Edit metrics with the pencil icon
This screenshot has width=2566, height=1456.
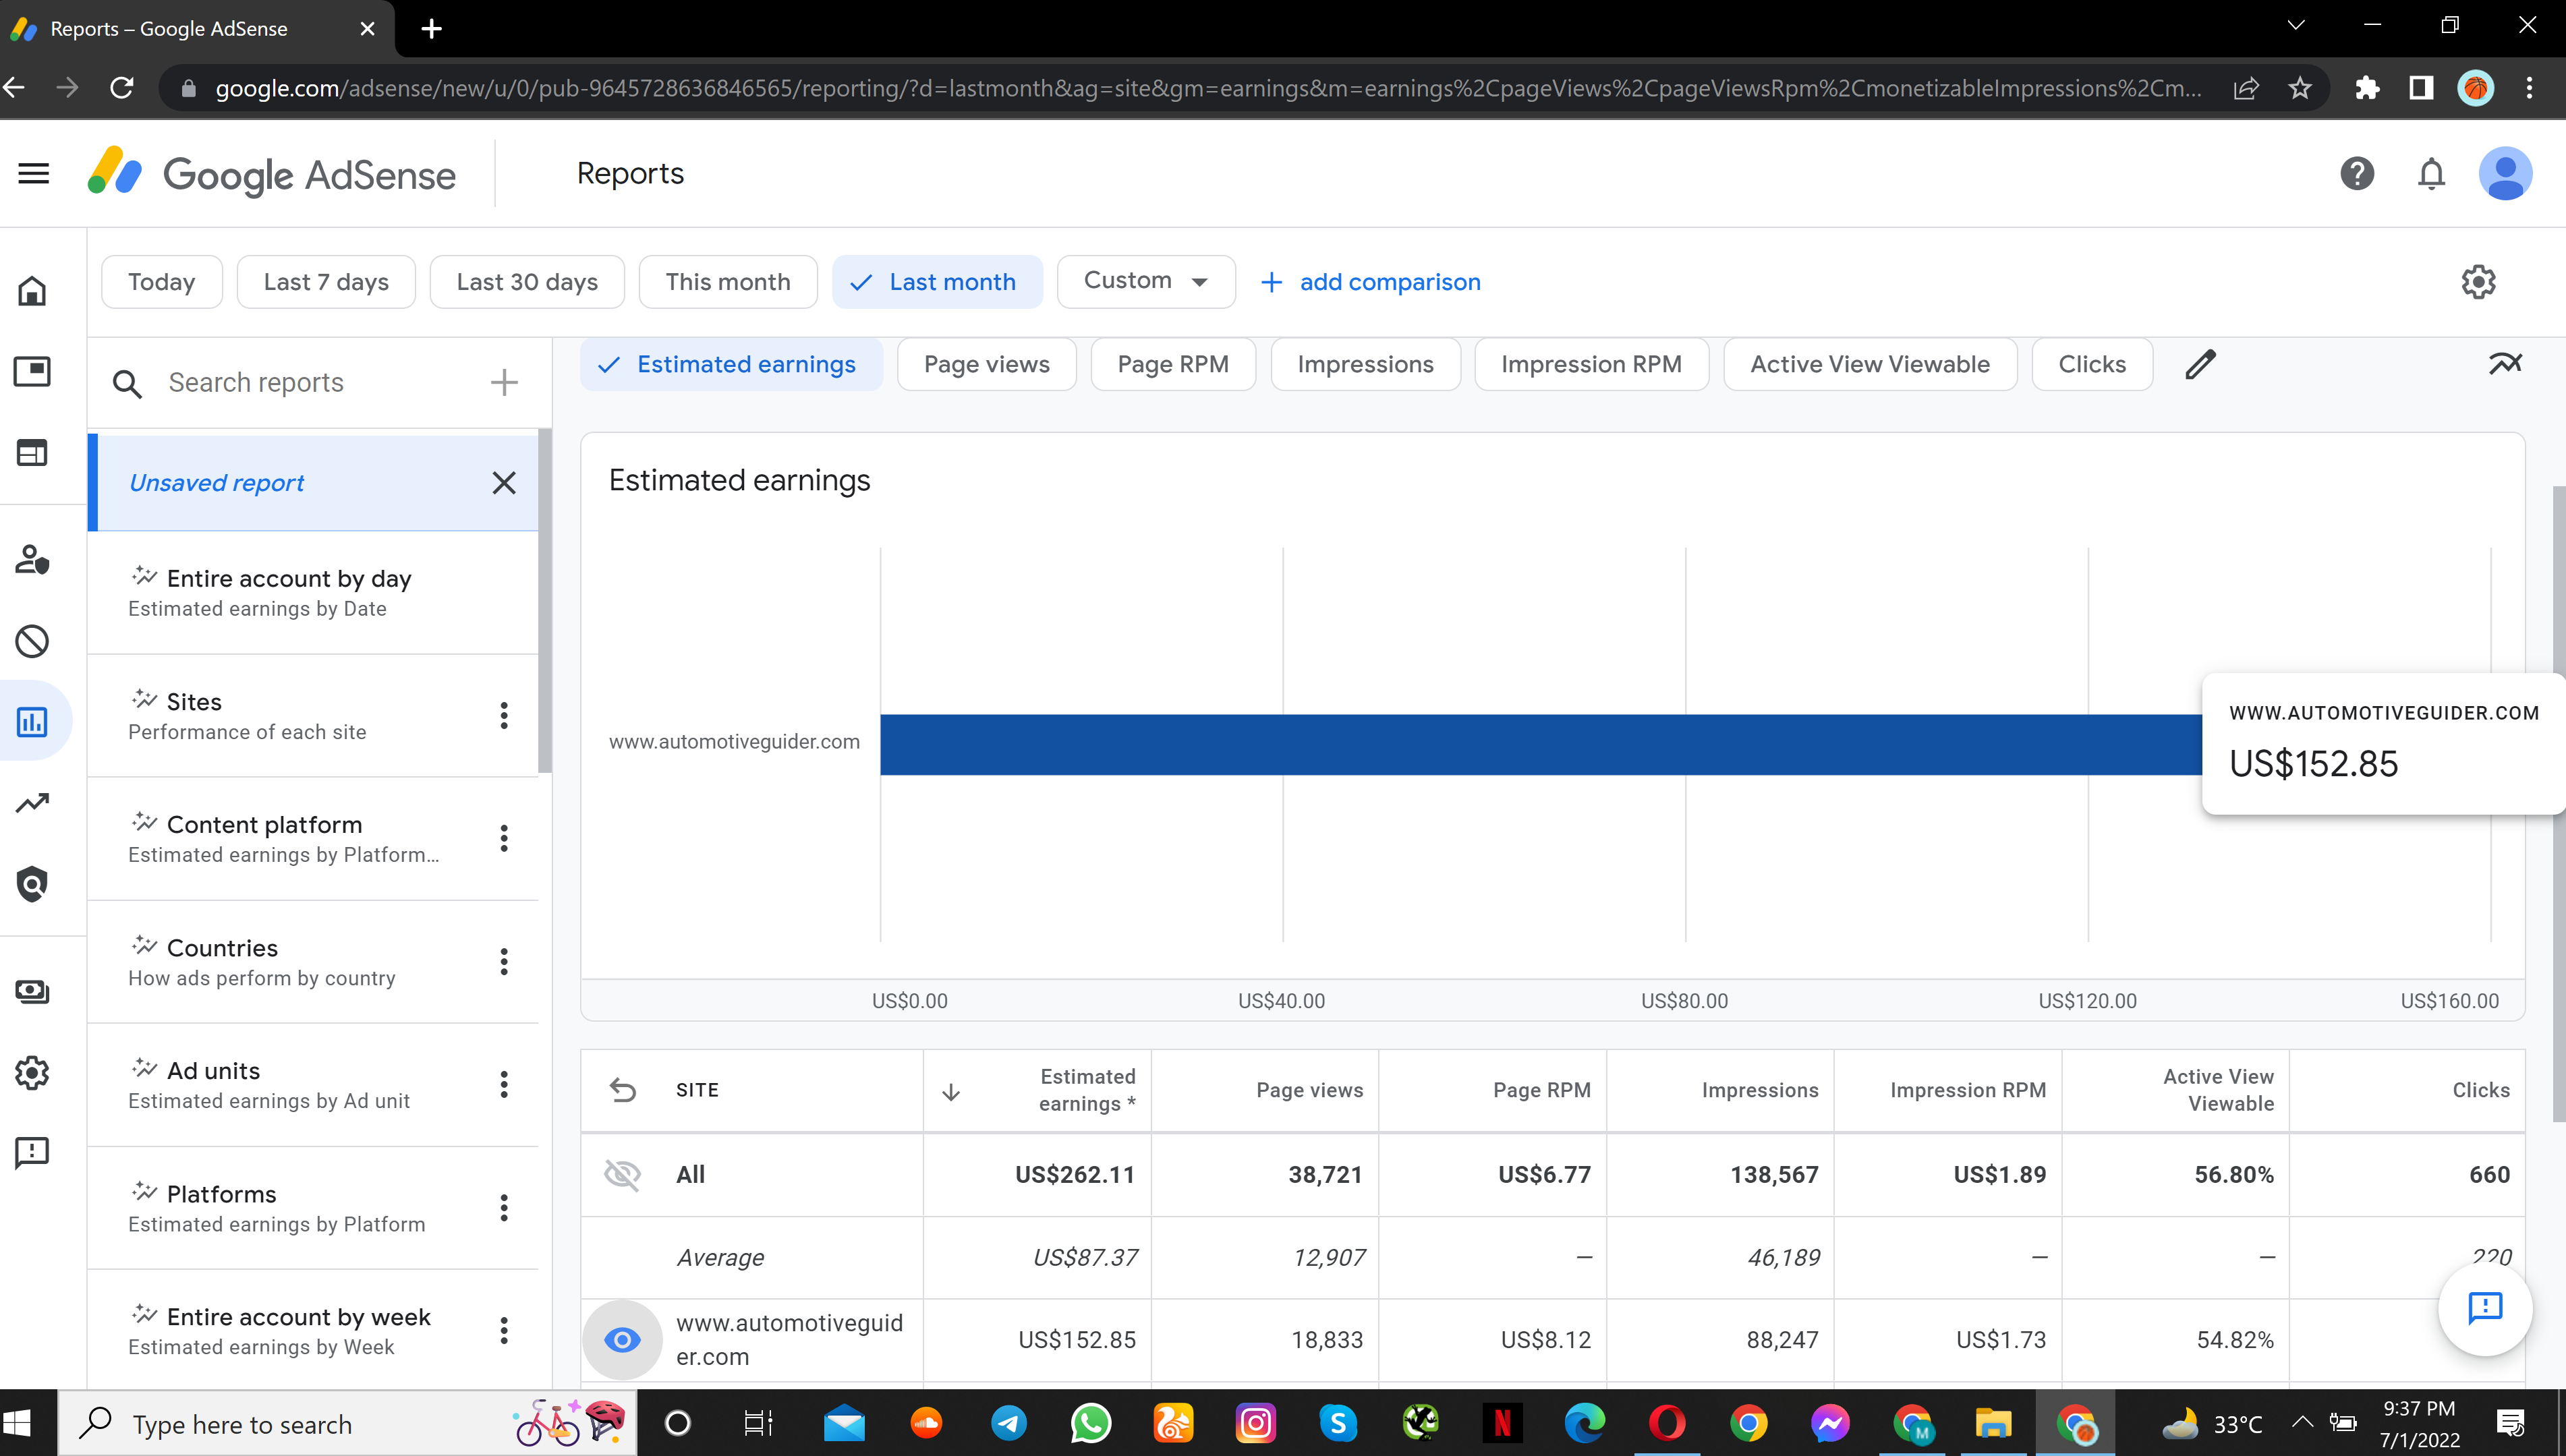(x=2200, y=364)
